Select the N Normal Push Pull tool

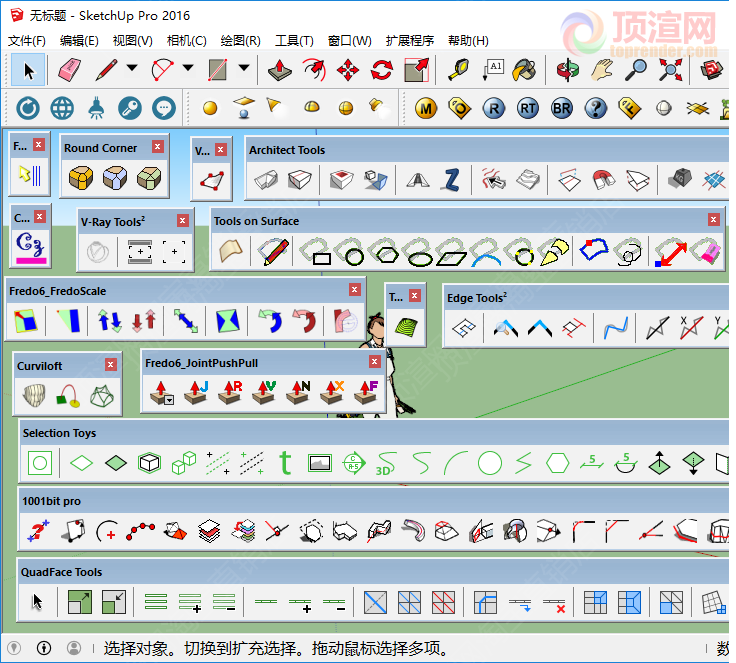point(298,393)
